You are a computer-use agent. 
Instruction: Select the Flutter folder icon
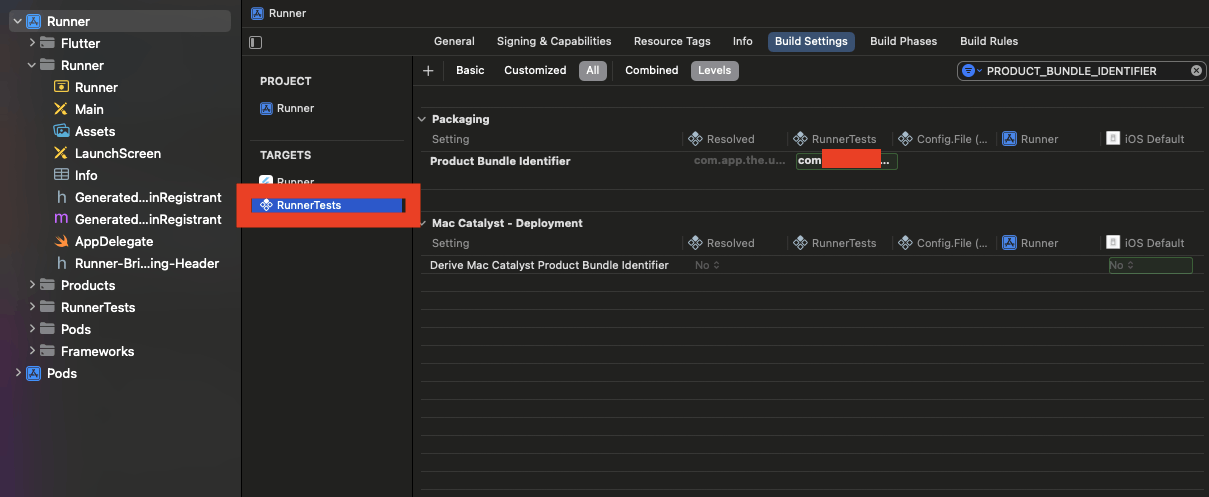(47, 43)
